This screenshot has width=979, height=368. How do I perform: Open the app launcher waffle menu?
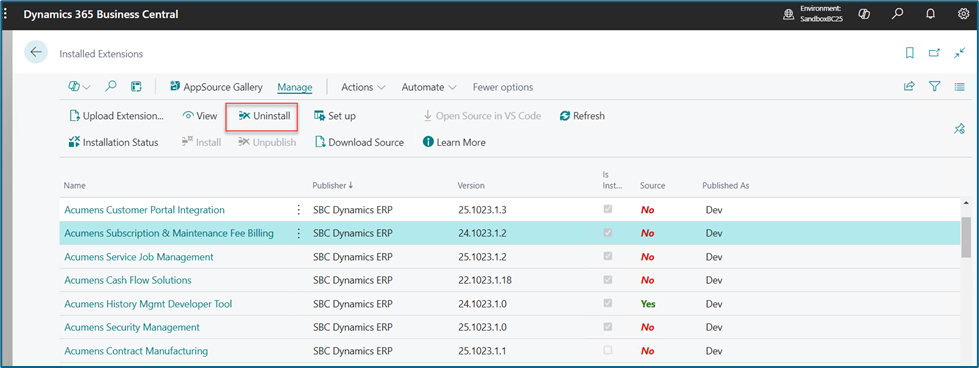pyautogui.click(x=6, y=14)
